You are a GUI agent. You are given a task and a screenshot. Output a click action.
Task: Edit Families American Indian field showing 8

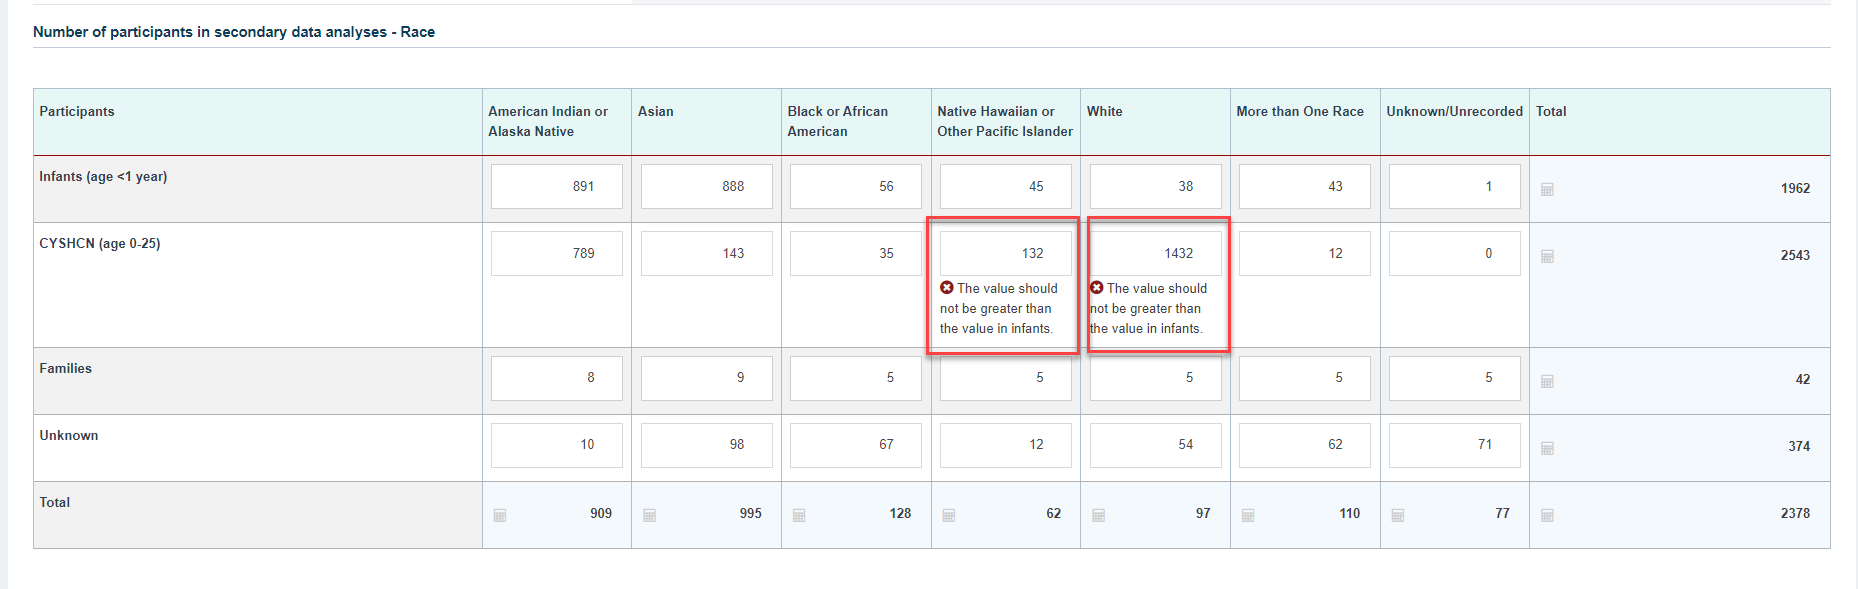tap(557, 378)
